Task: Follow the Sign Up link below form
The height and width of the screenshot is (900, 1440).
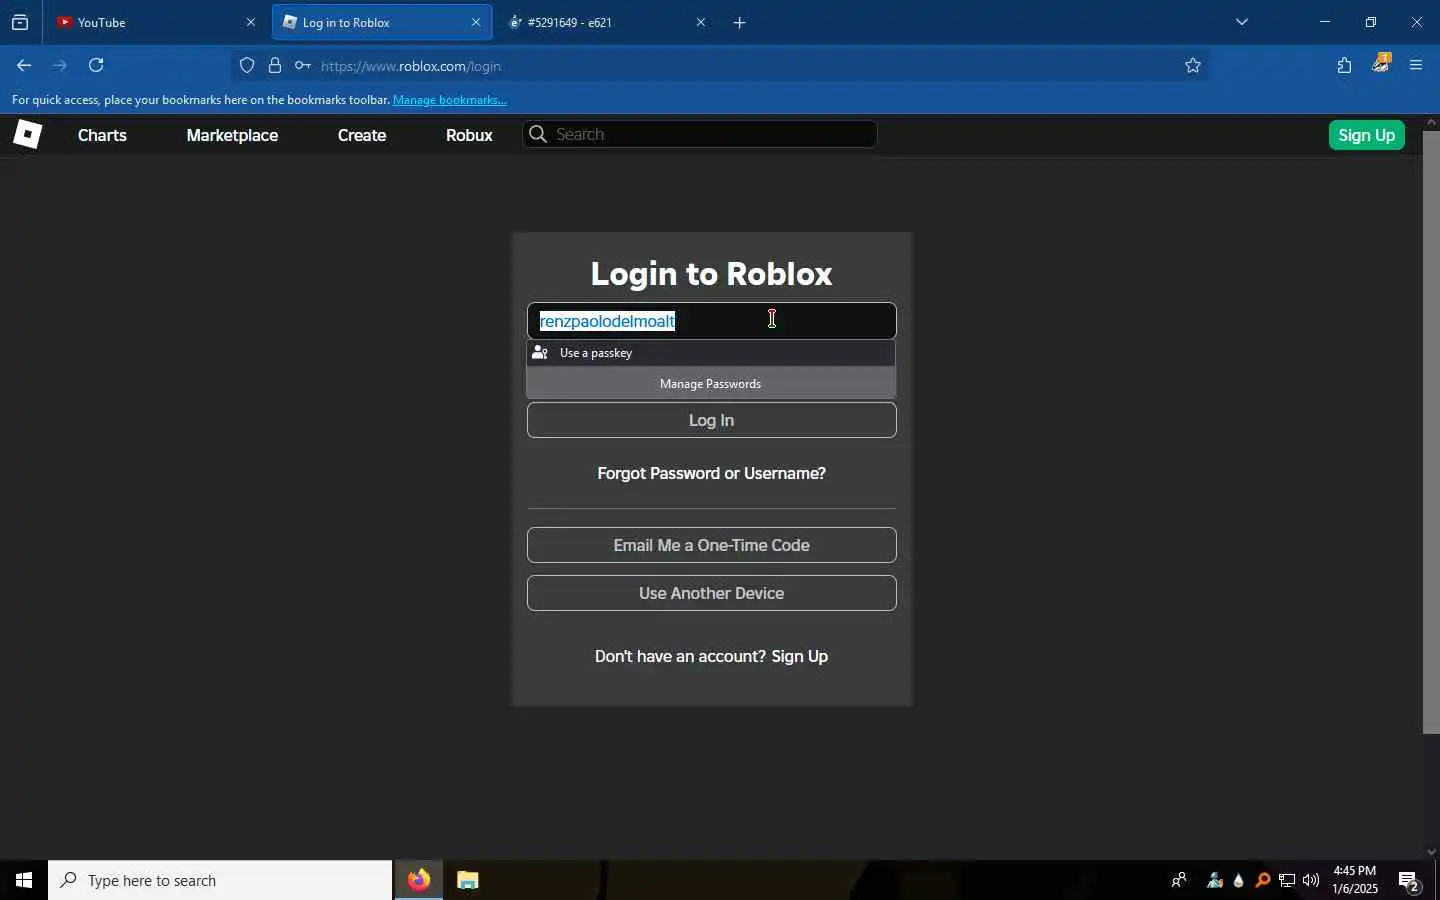Action: 800,656
